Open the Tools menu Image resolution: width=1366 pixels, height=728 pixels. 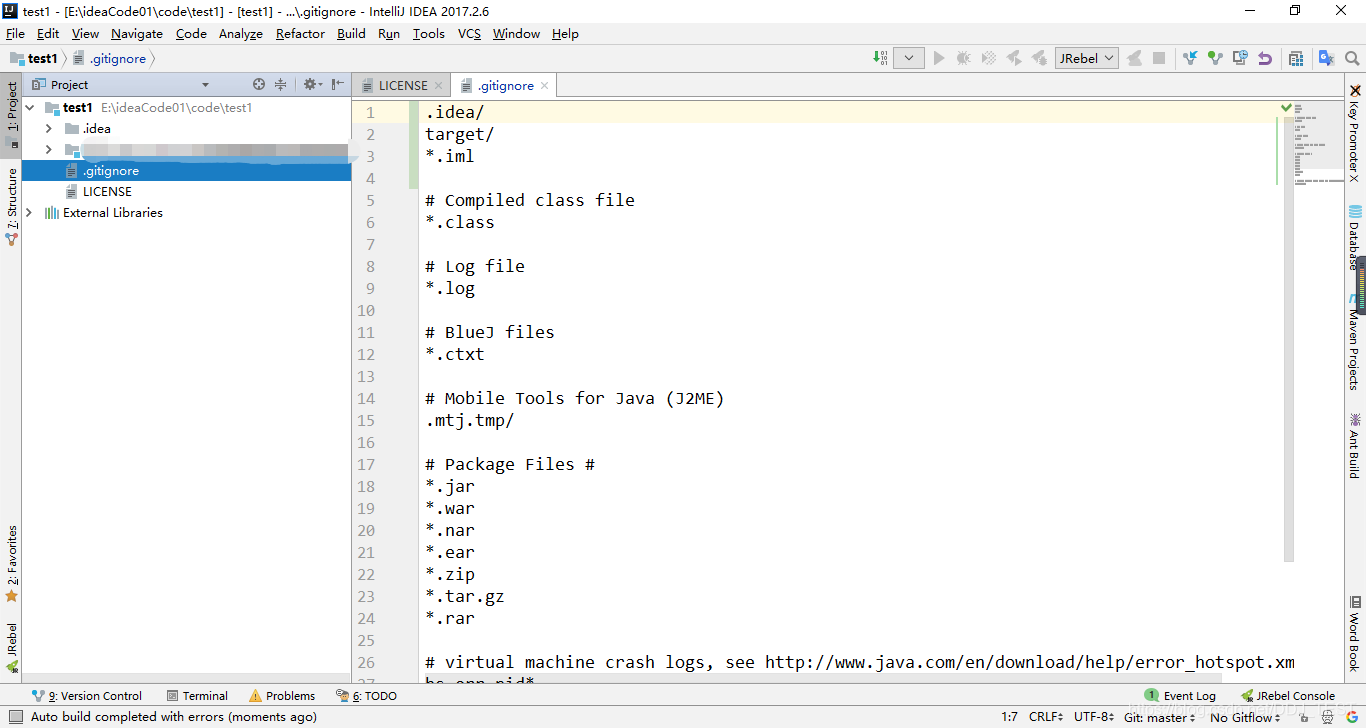[429, 33]
